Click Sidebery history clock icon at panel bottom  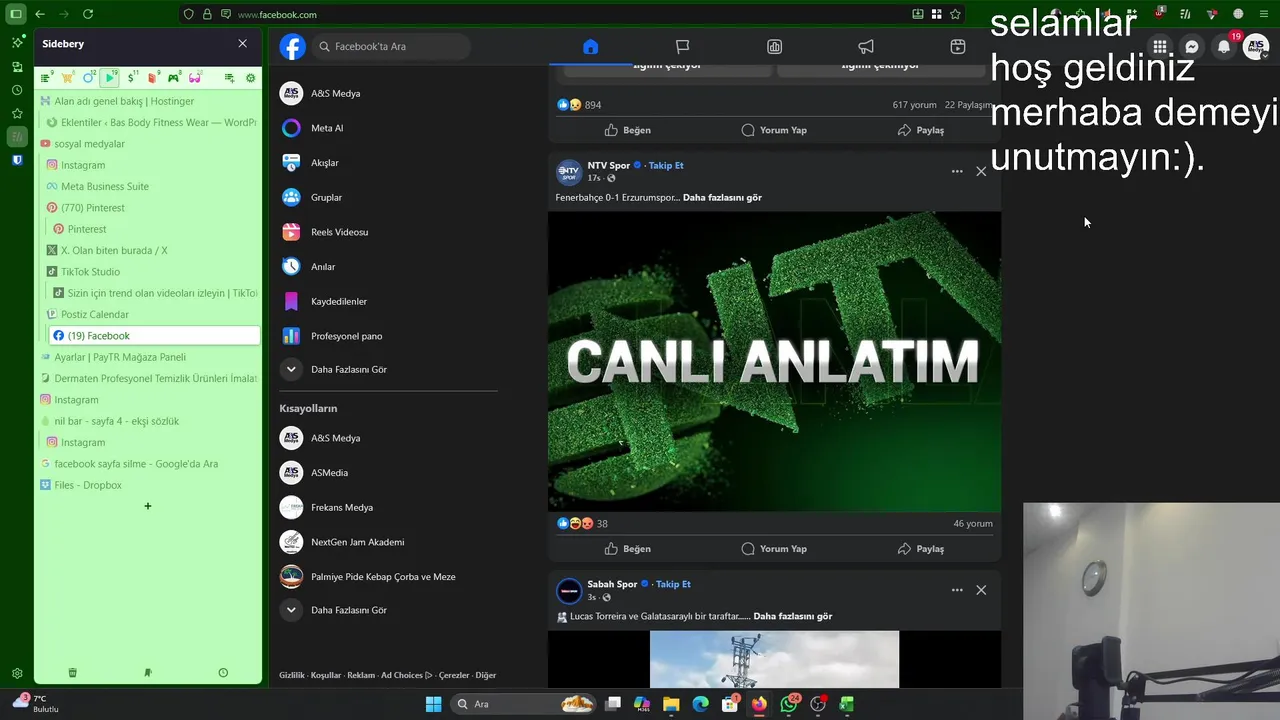tap(223, 673)
